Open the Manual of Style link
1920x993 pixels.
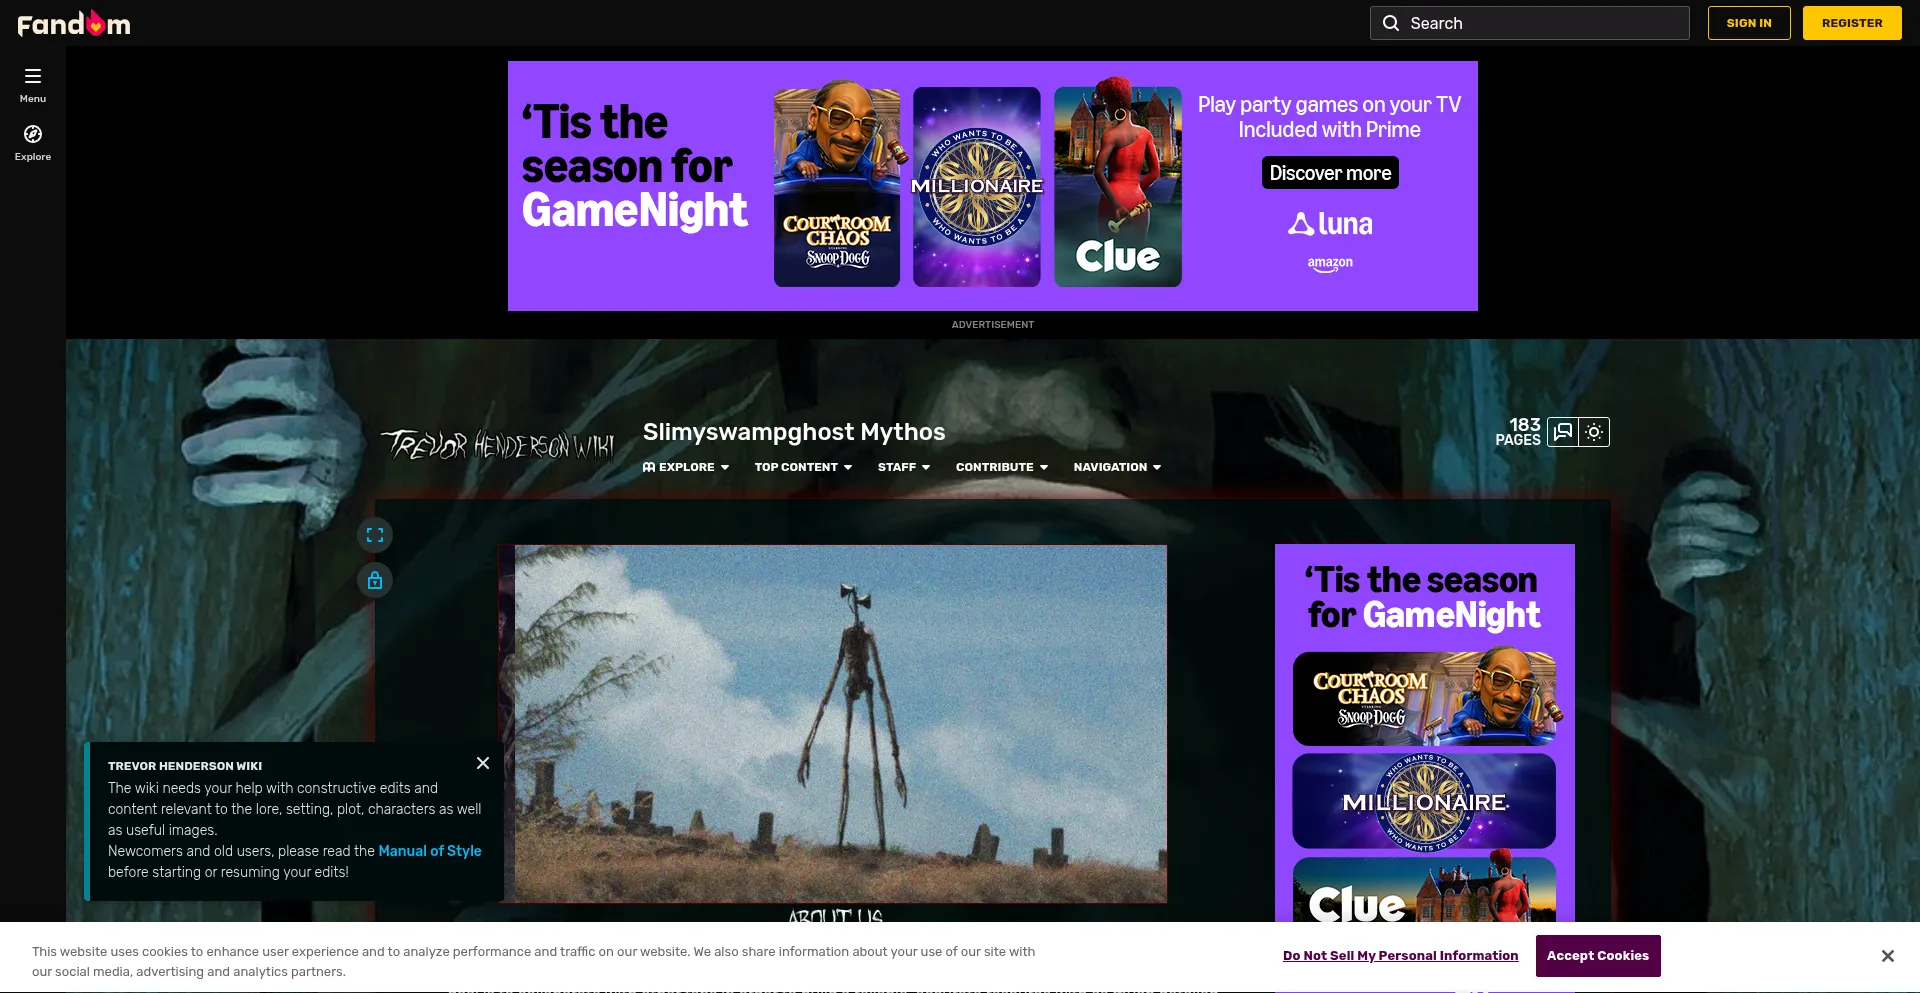coord(430,851)
